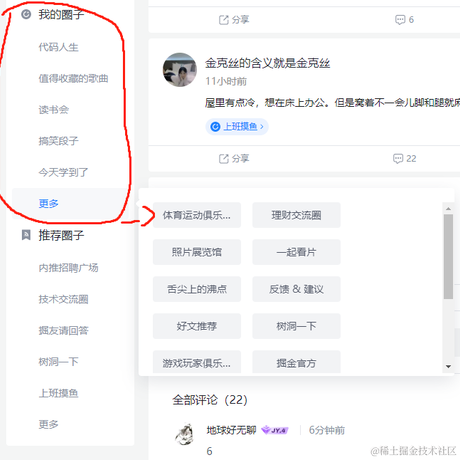
Task: Open user name 金克丝的含义就是金克丝
Action: coord(267,63)
